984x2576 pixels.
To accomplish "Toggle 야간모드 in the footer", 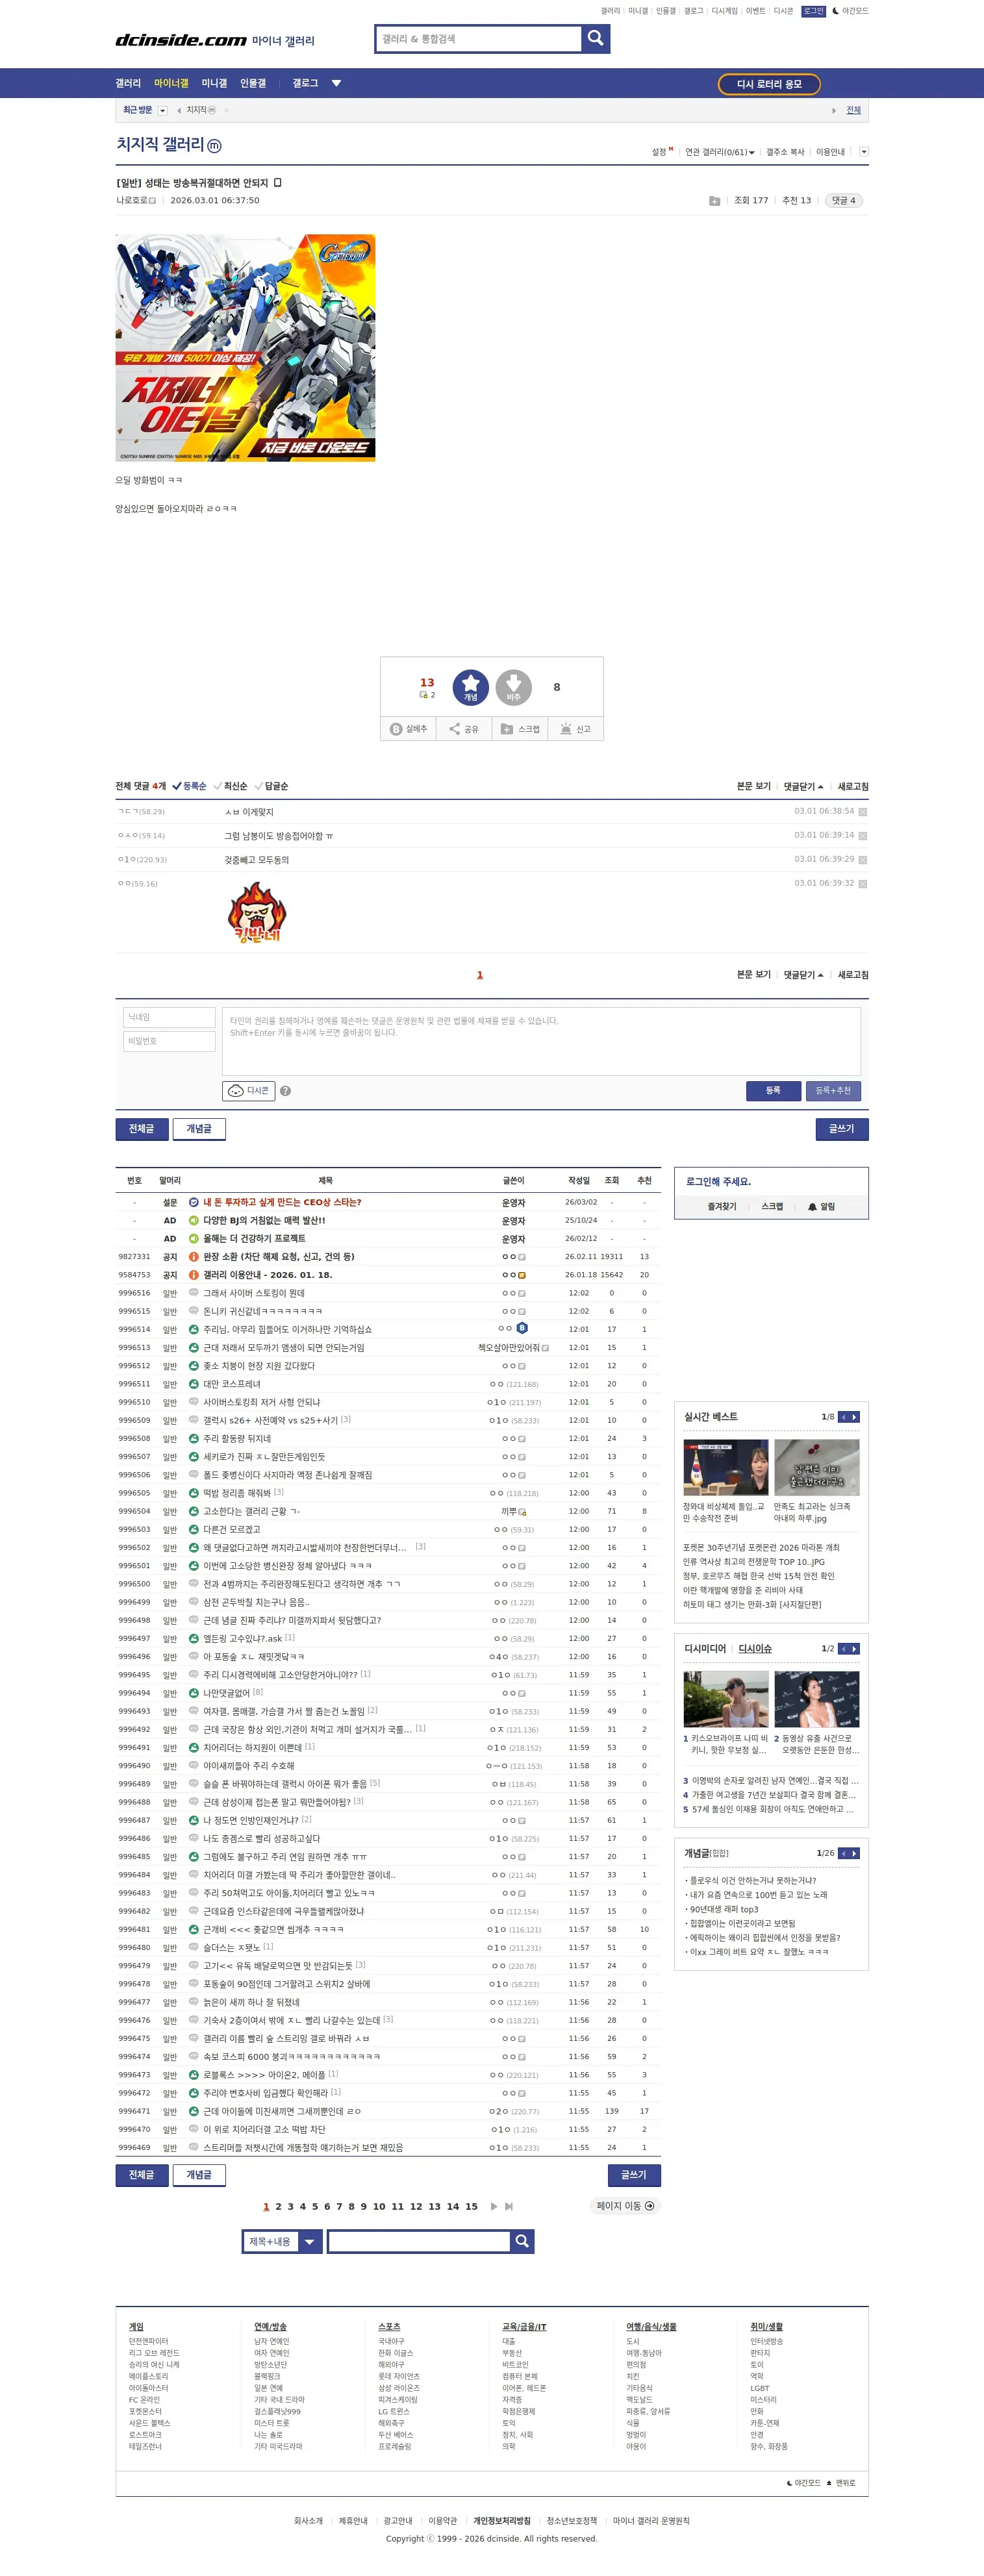I will tap(804, 2483).
